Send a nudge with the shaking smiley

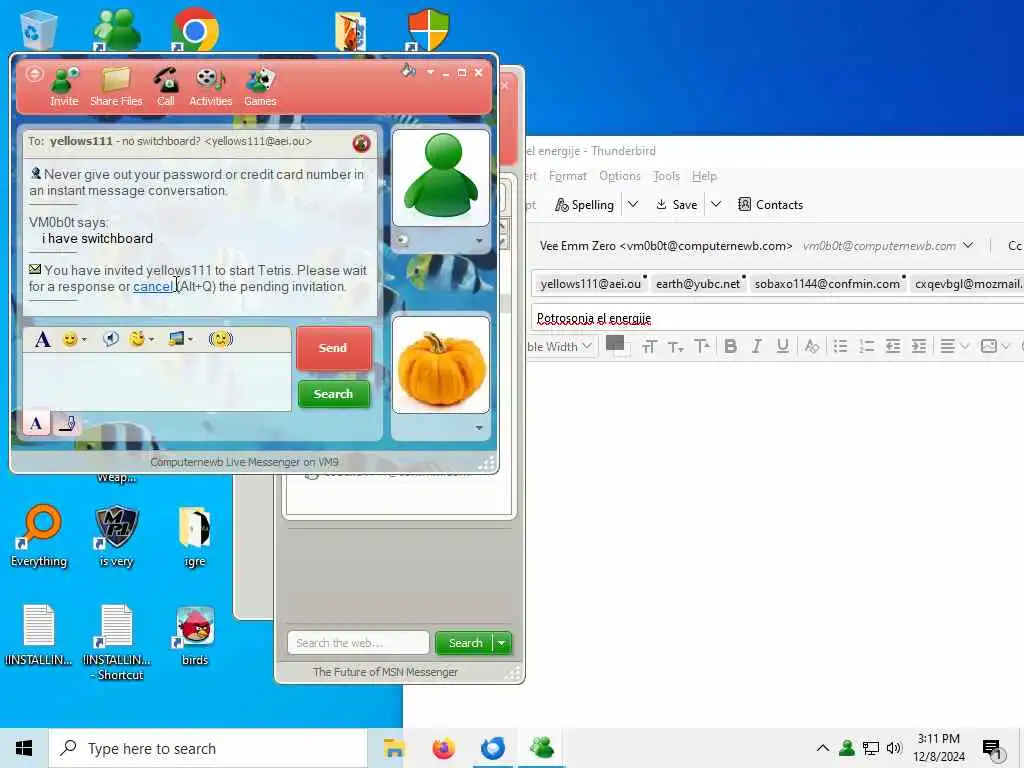(221, 339)
